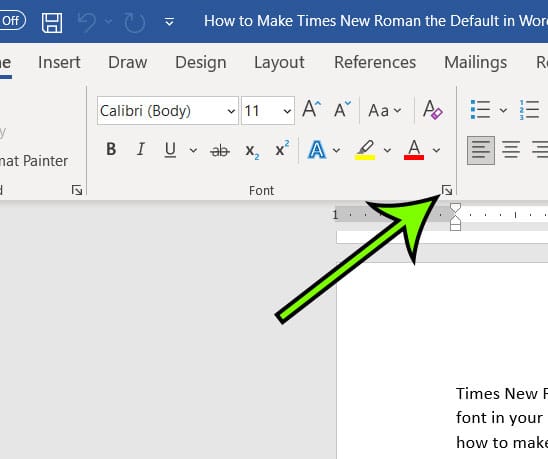Click Format Painter button
Viewport: 548px width, 459px height.
click(x=34, y=161)
